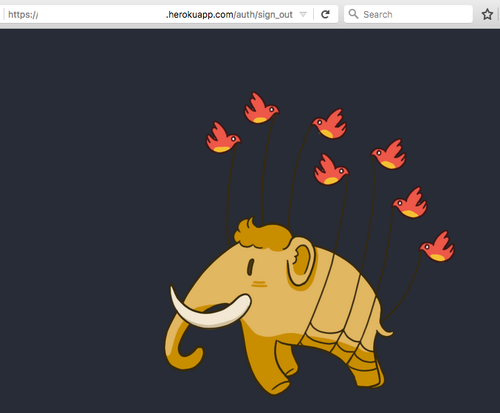Screen dimensions: 500x413
Task: Select the herokuapp.com domain in the address bar
Action: 200,15
